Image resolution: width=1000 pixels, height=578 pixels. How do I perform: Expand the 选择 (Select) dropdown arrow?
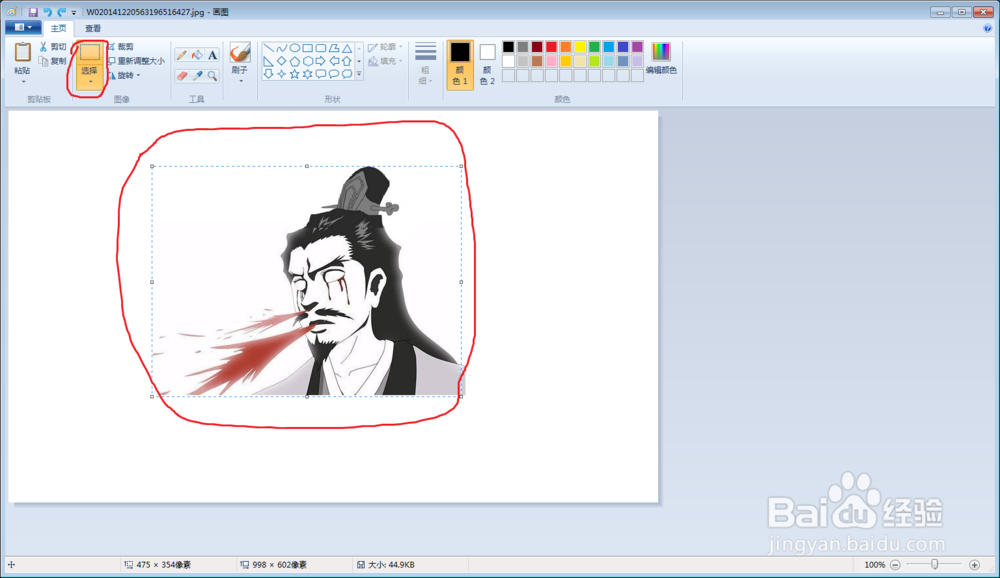point(90,82)
